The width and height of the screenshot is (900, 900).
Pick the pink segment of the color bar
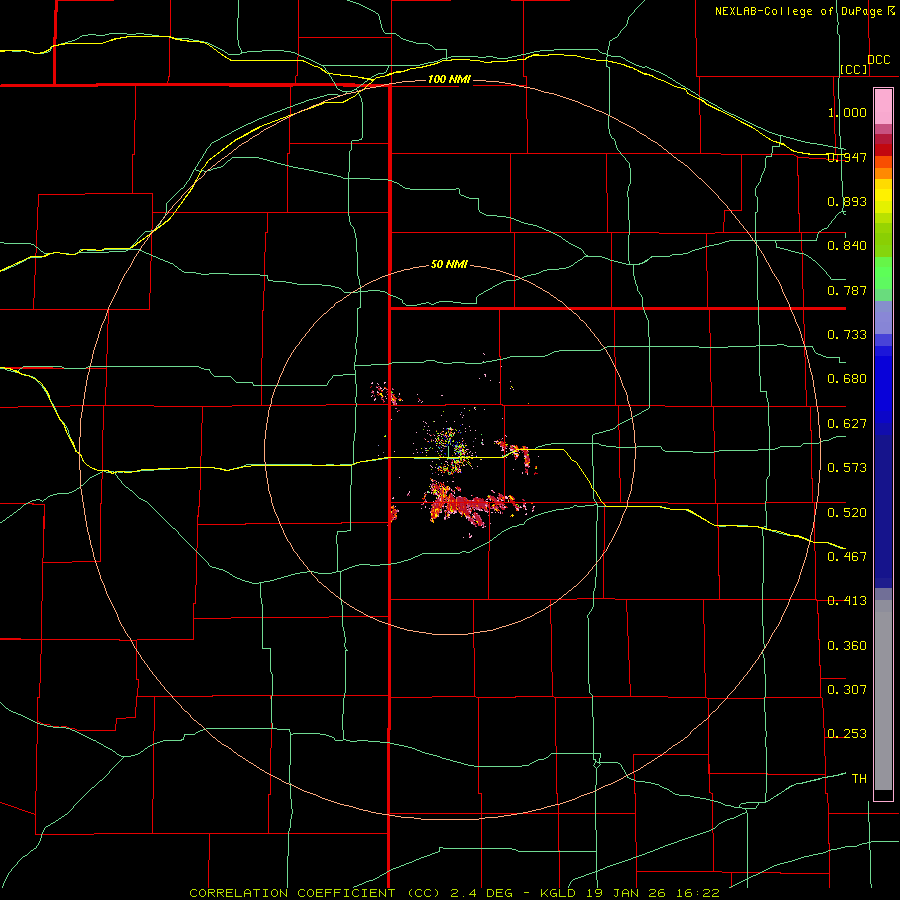click(x=883, y=107)
